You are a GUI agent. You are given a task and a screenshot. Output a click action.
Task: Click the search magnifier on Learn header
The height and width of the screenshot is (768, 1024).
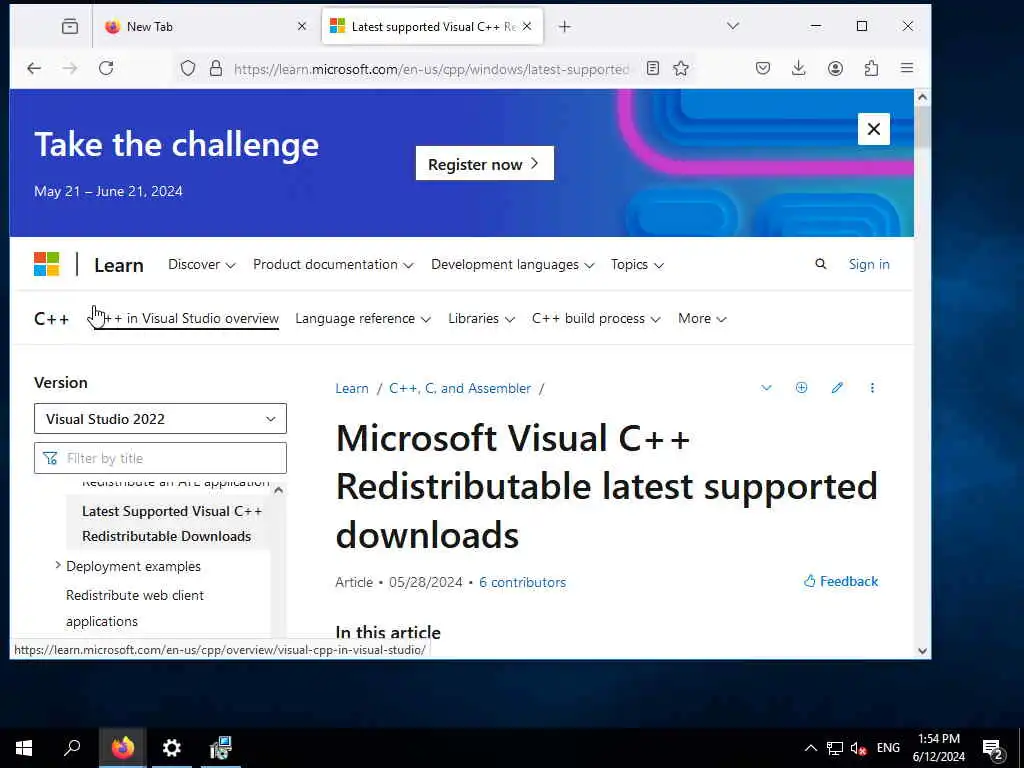821,264
